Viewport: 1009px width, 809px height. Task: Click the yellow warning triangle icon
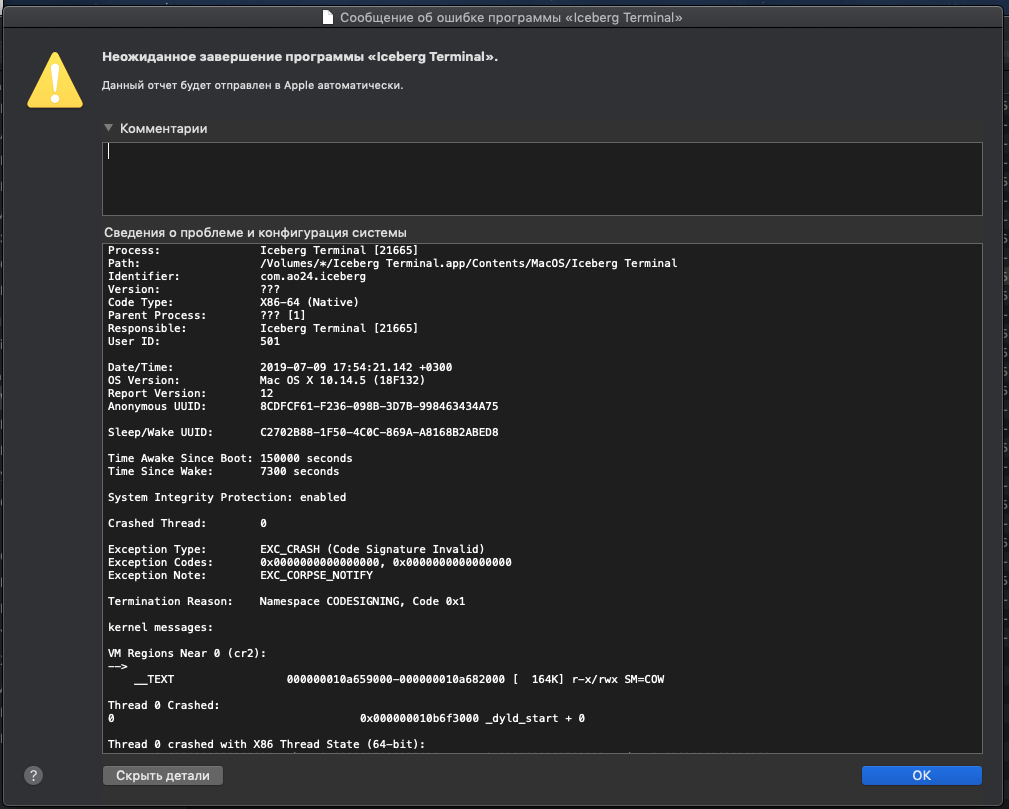point(57,78)
